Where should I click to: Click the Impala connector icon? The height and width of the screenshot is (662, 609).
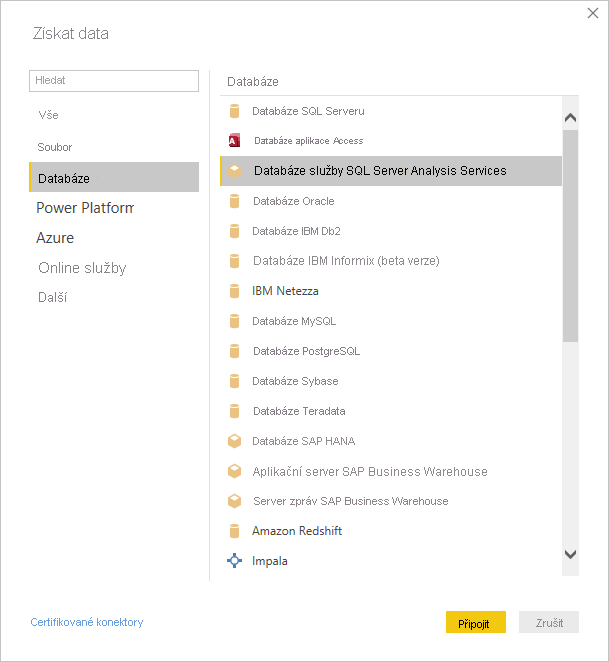point(235,561)
